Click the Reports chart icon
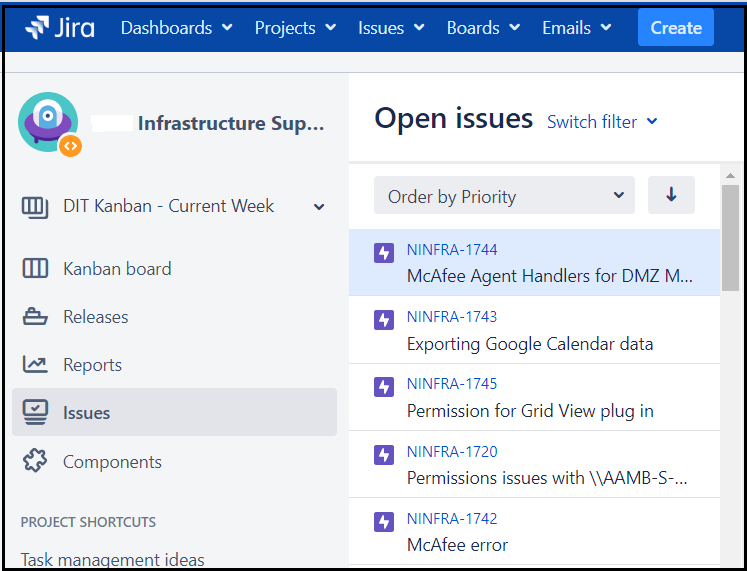Viewport: 747px width, 571px height. pyautogui.click(x=35, y=365)
